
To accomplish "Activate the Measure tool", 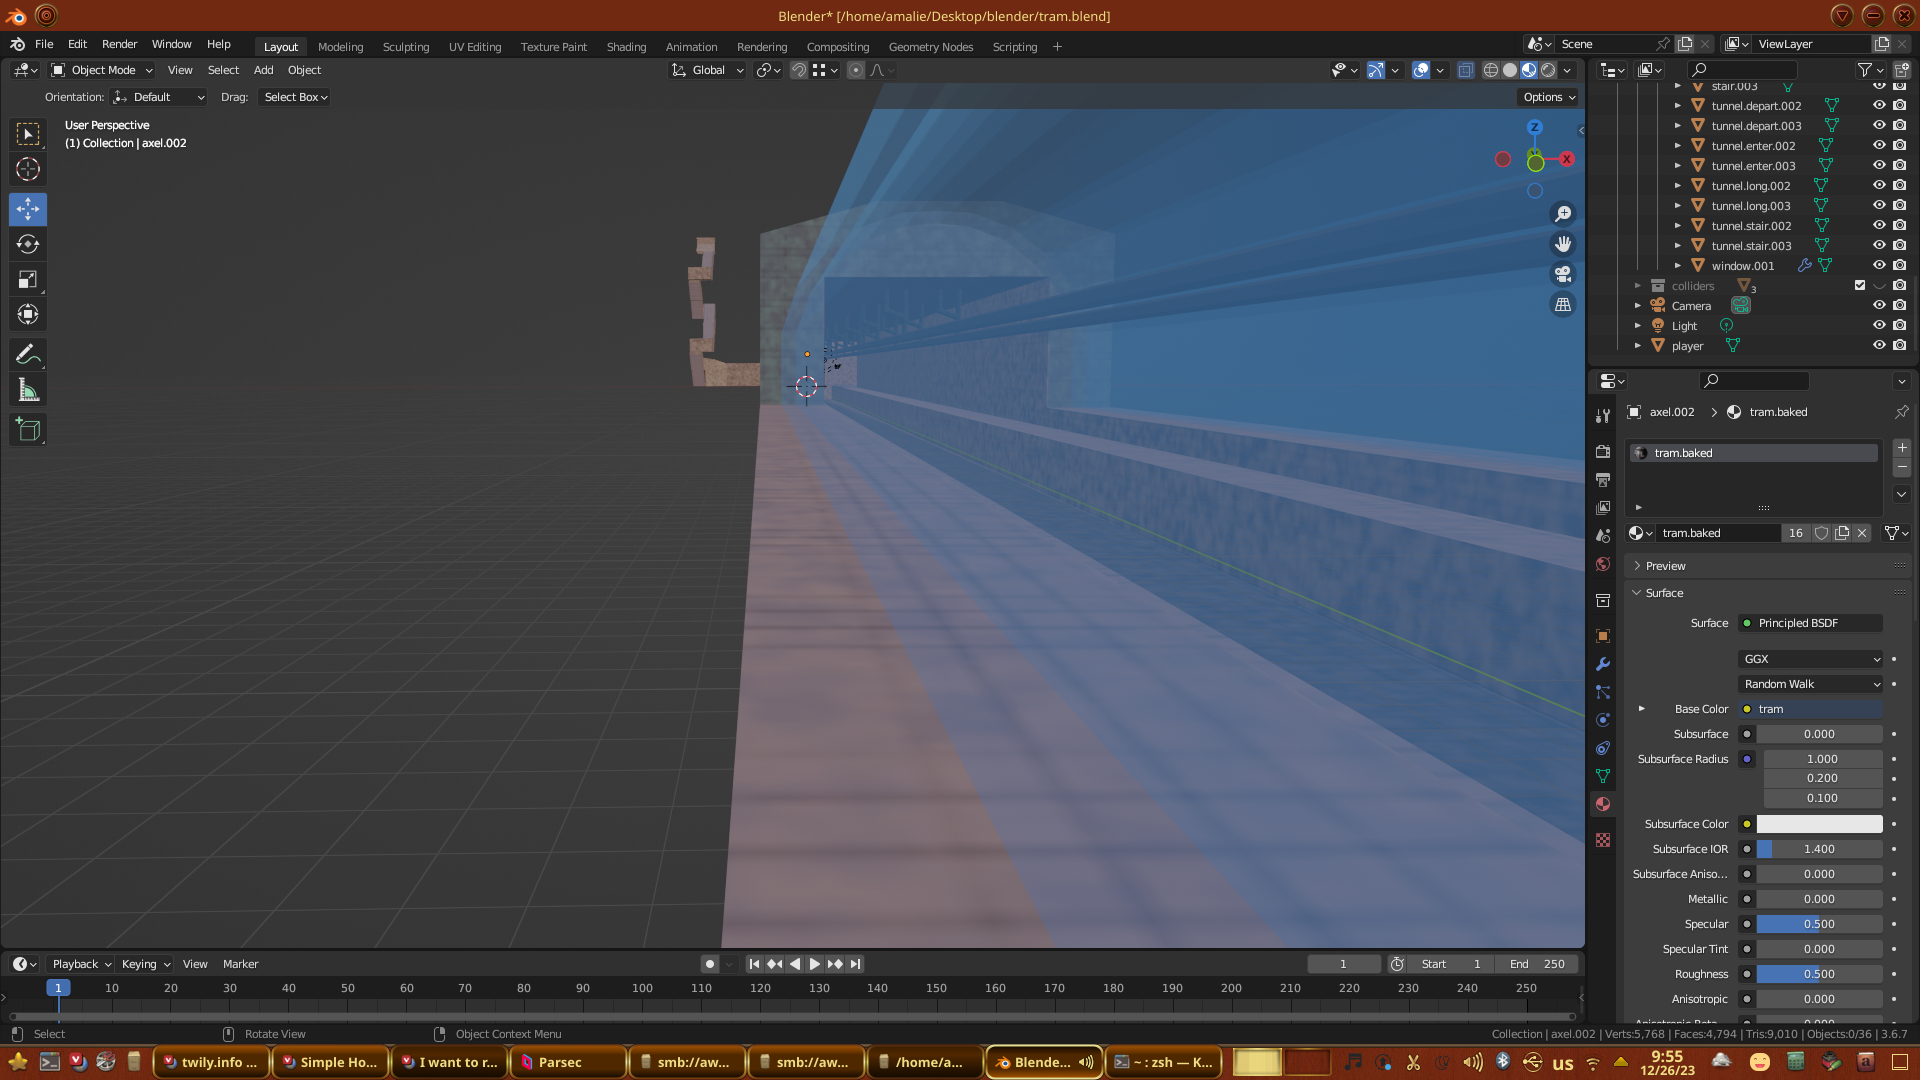I will click(x=28, y=391).
